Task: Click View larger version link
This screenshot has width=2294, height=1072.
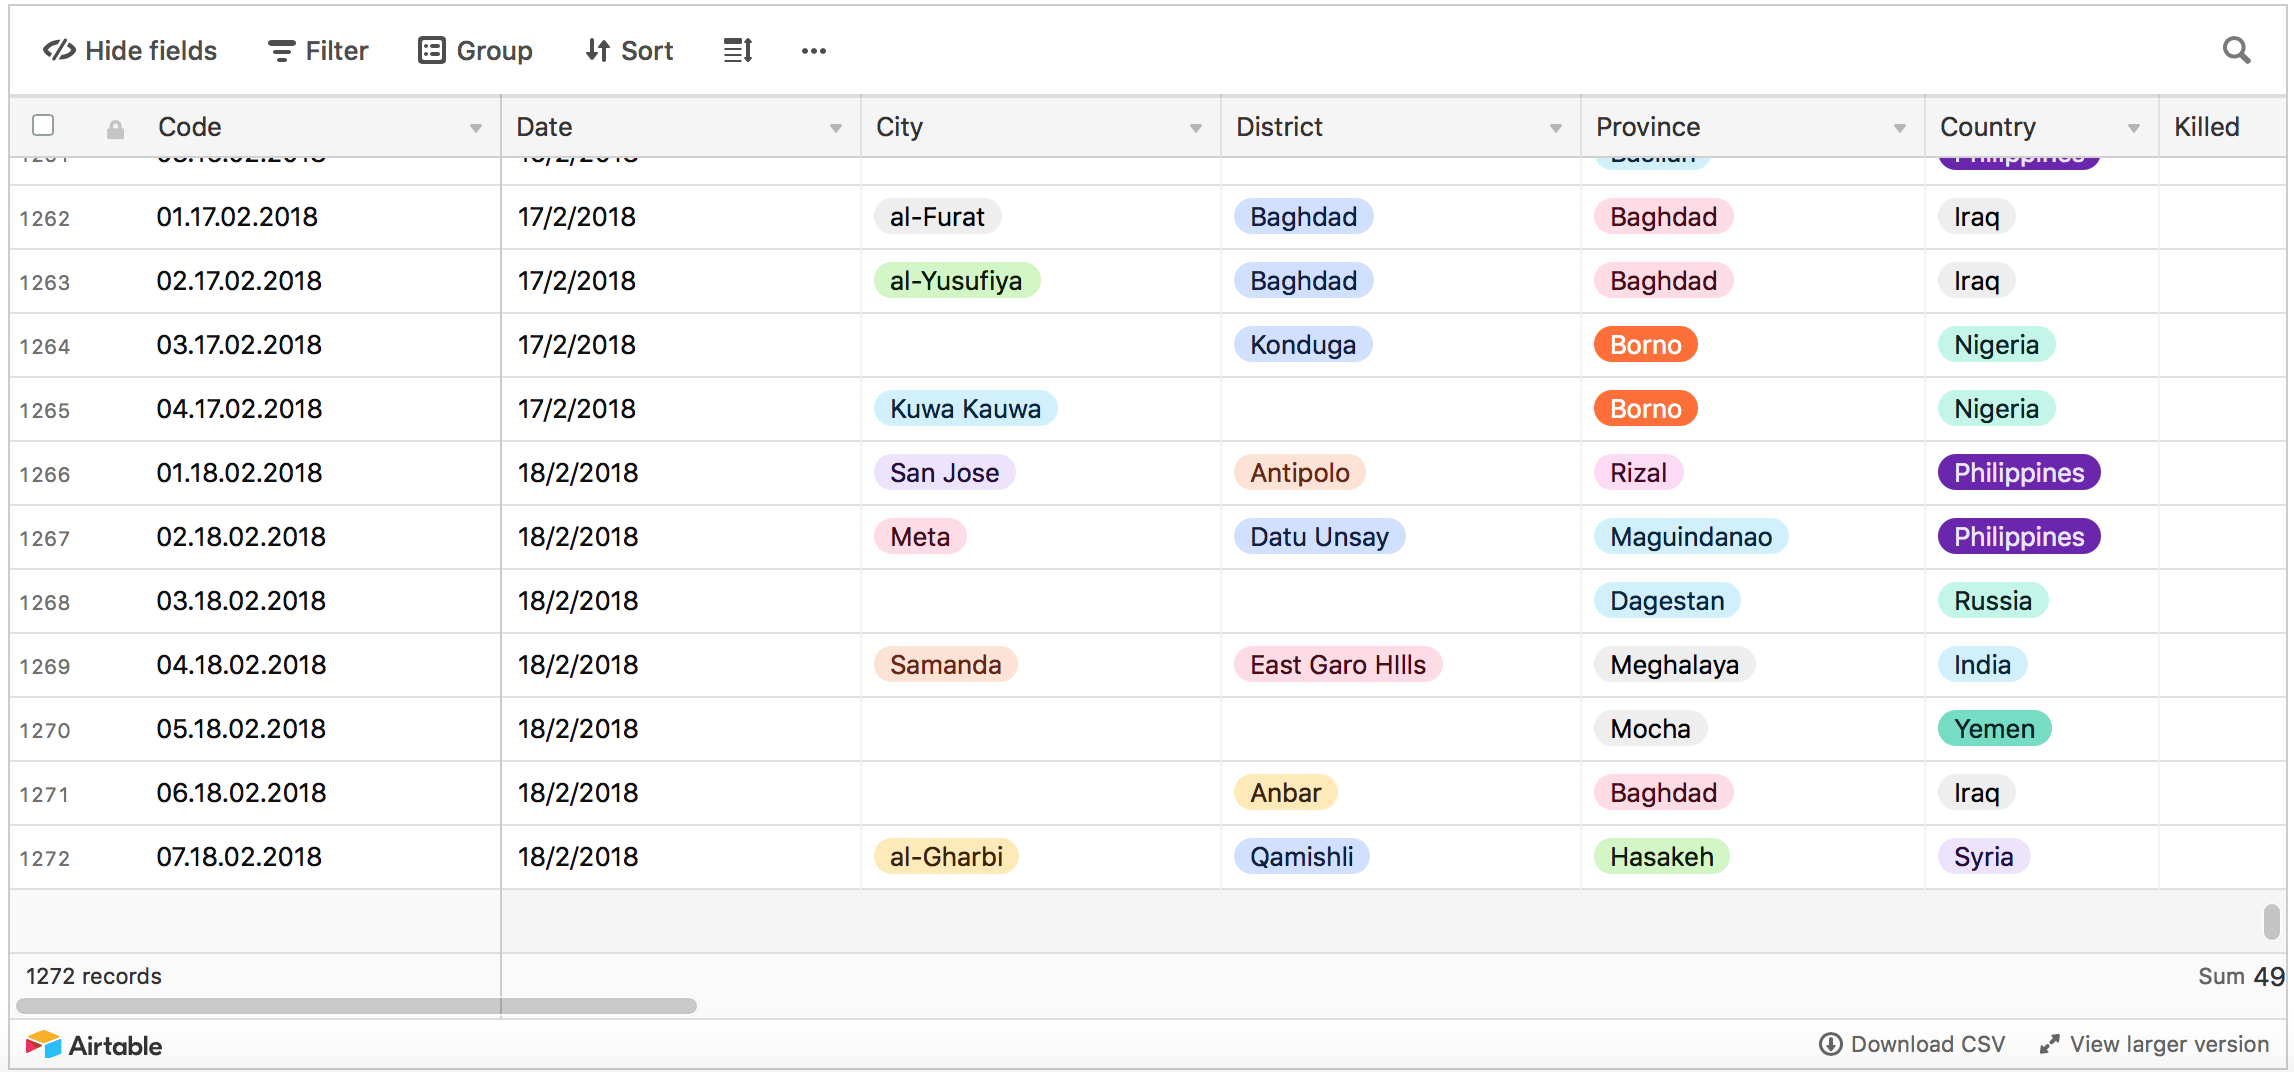Action: point(2155,1044)
